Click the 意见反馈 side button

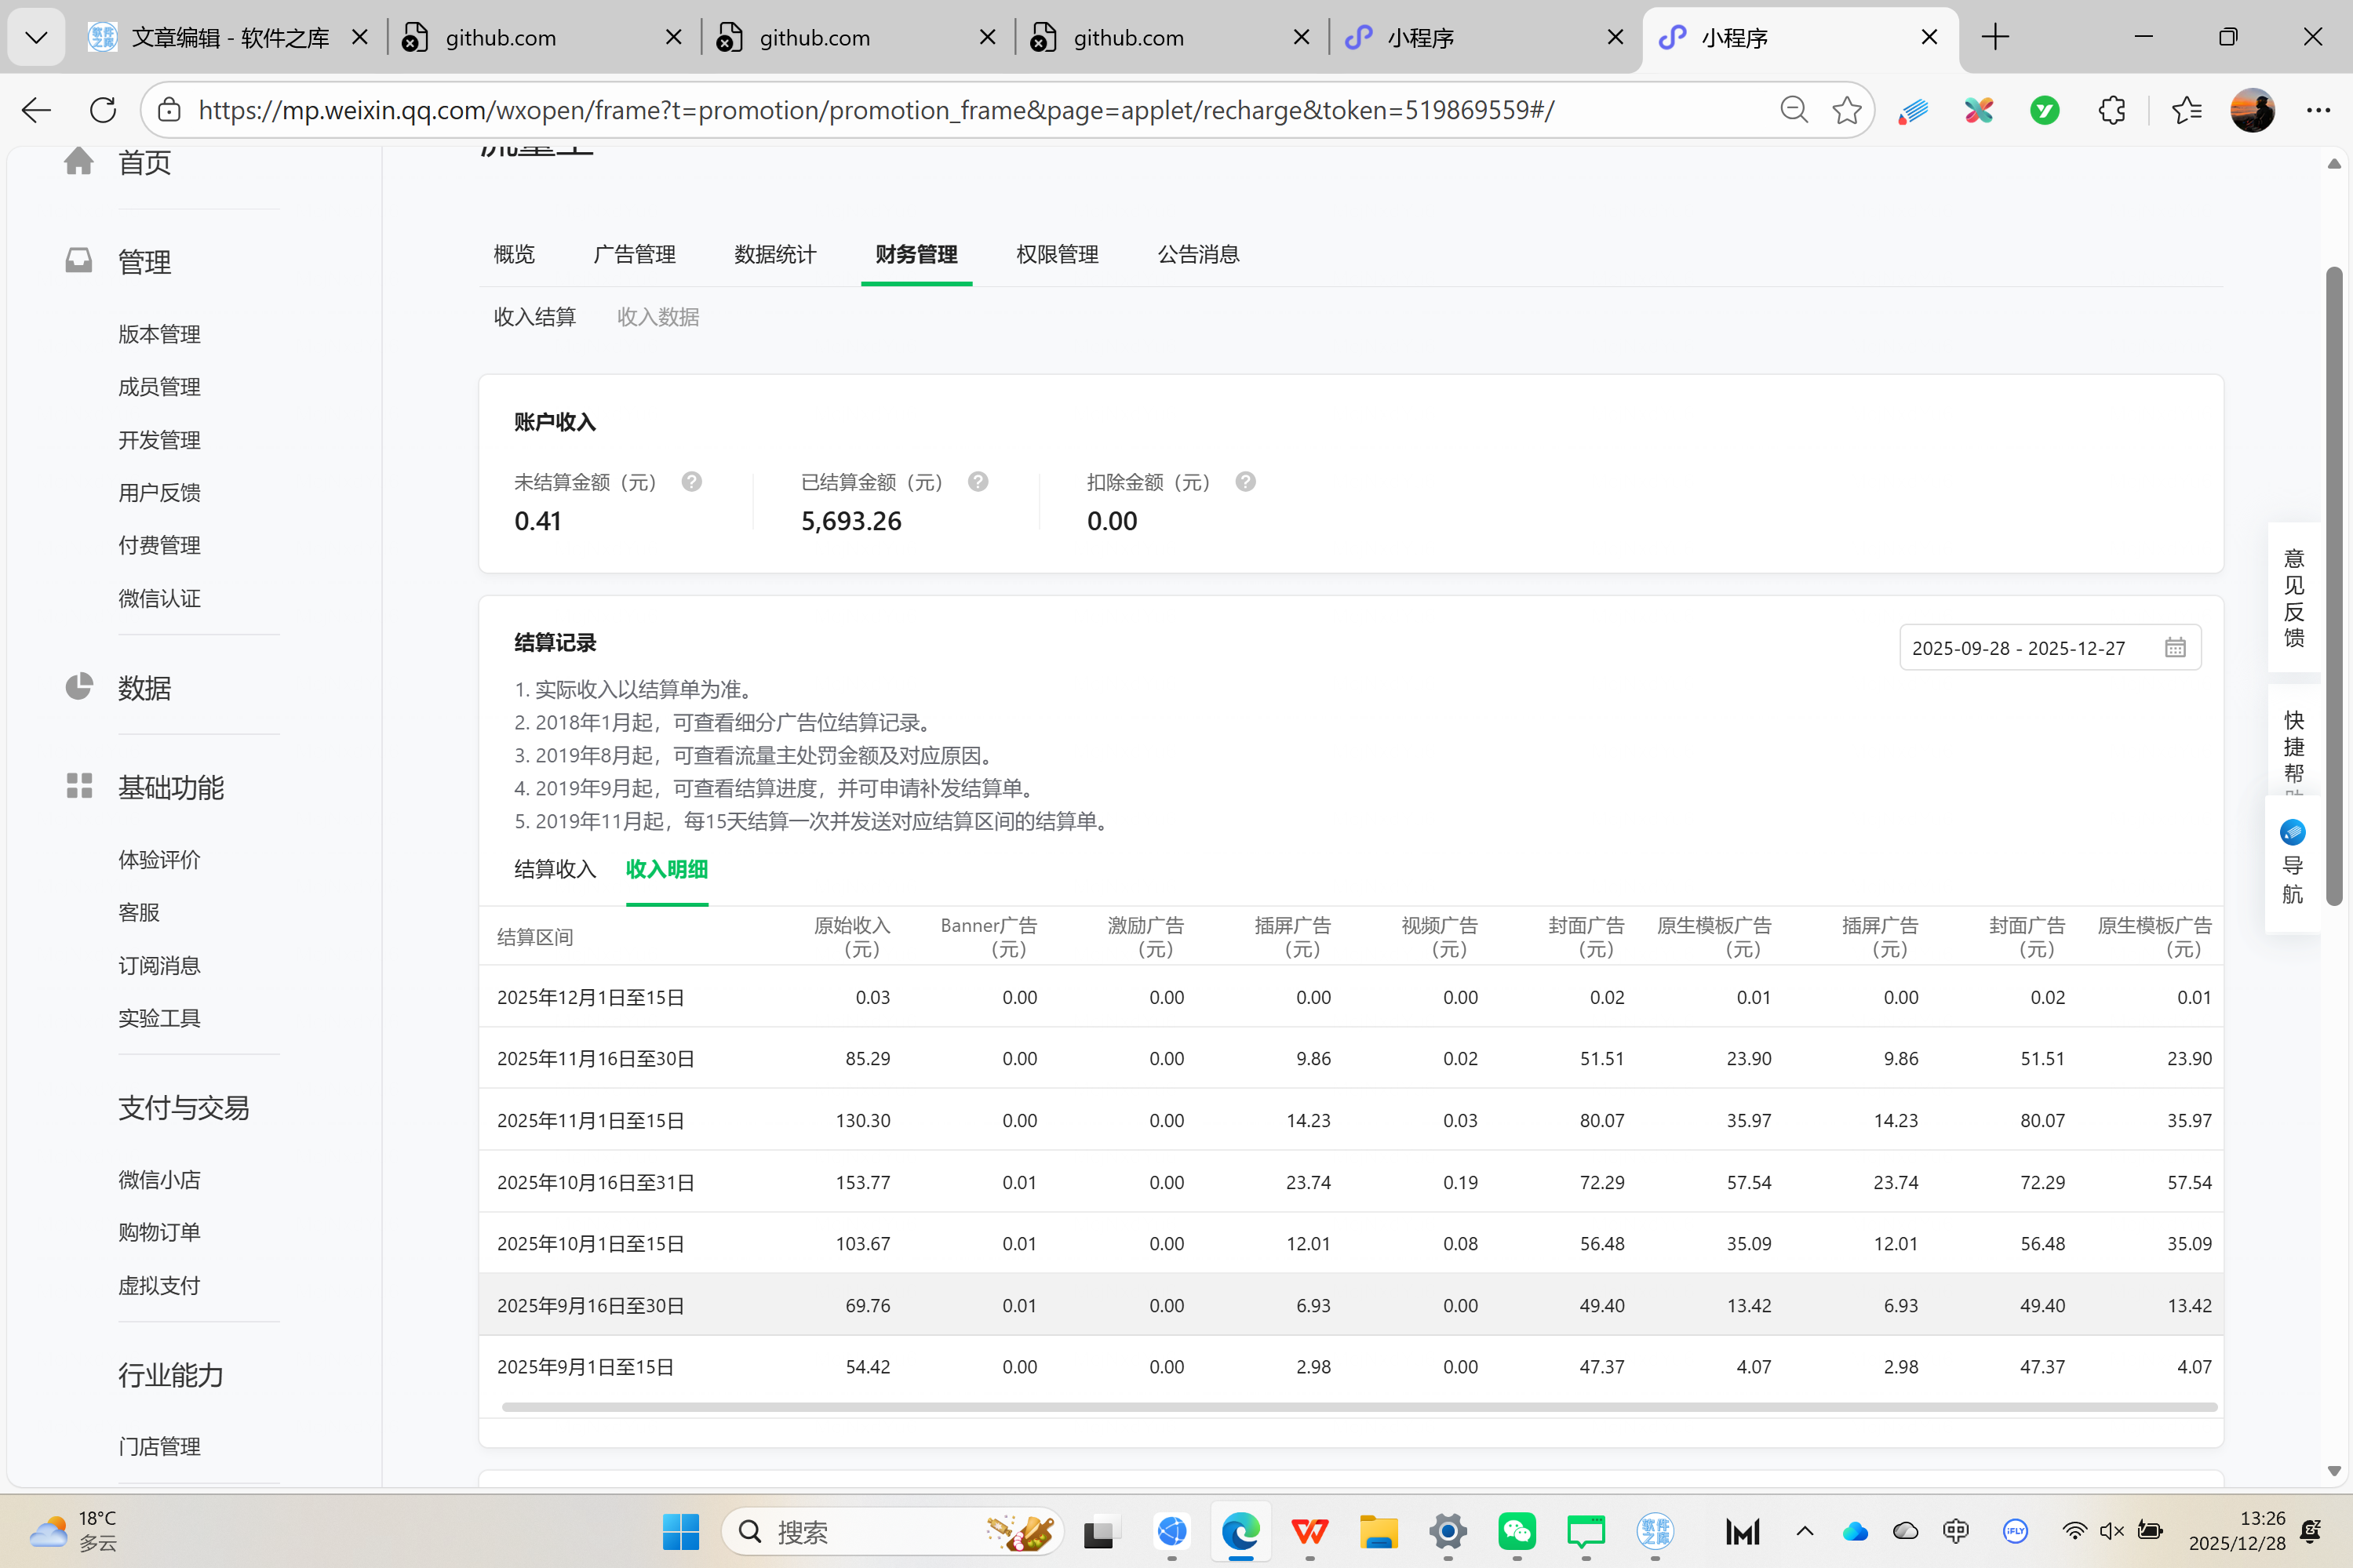(x=2293, y=598)
